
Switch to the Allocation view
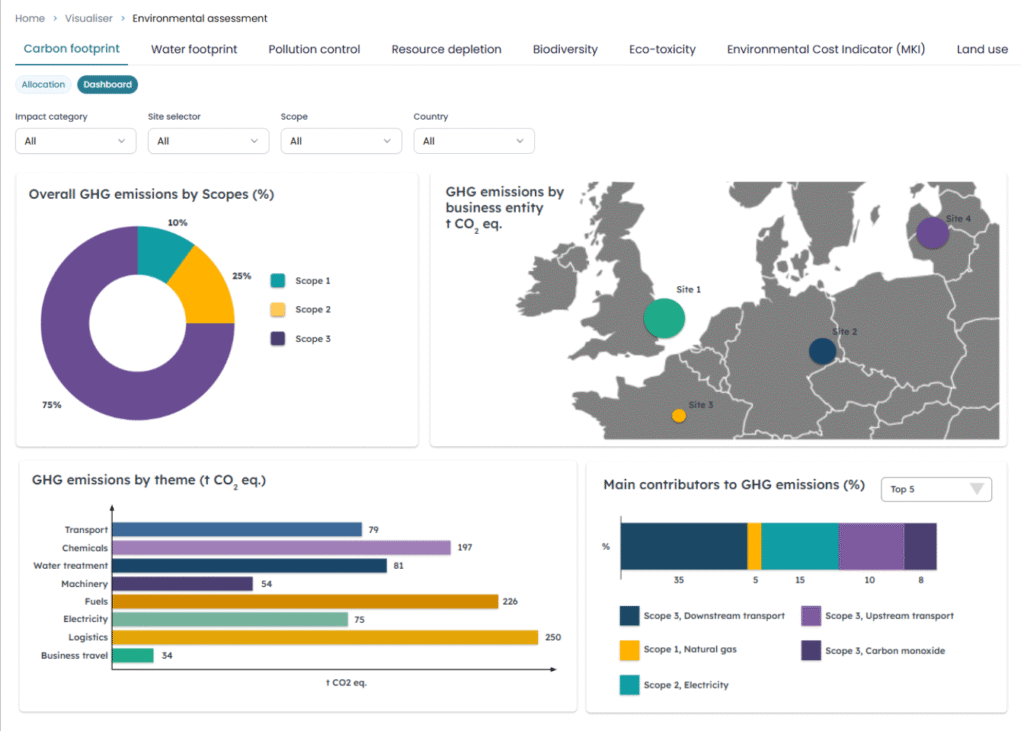(x=42, y=84)
